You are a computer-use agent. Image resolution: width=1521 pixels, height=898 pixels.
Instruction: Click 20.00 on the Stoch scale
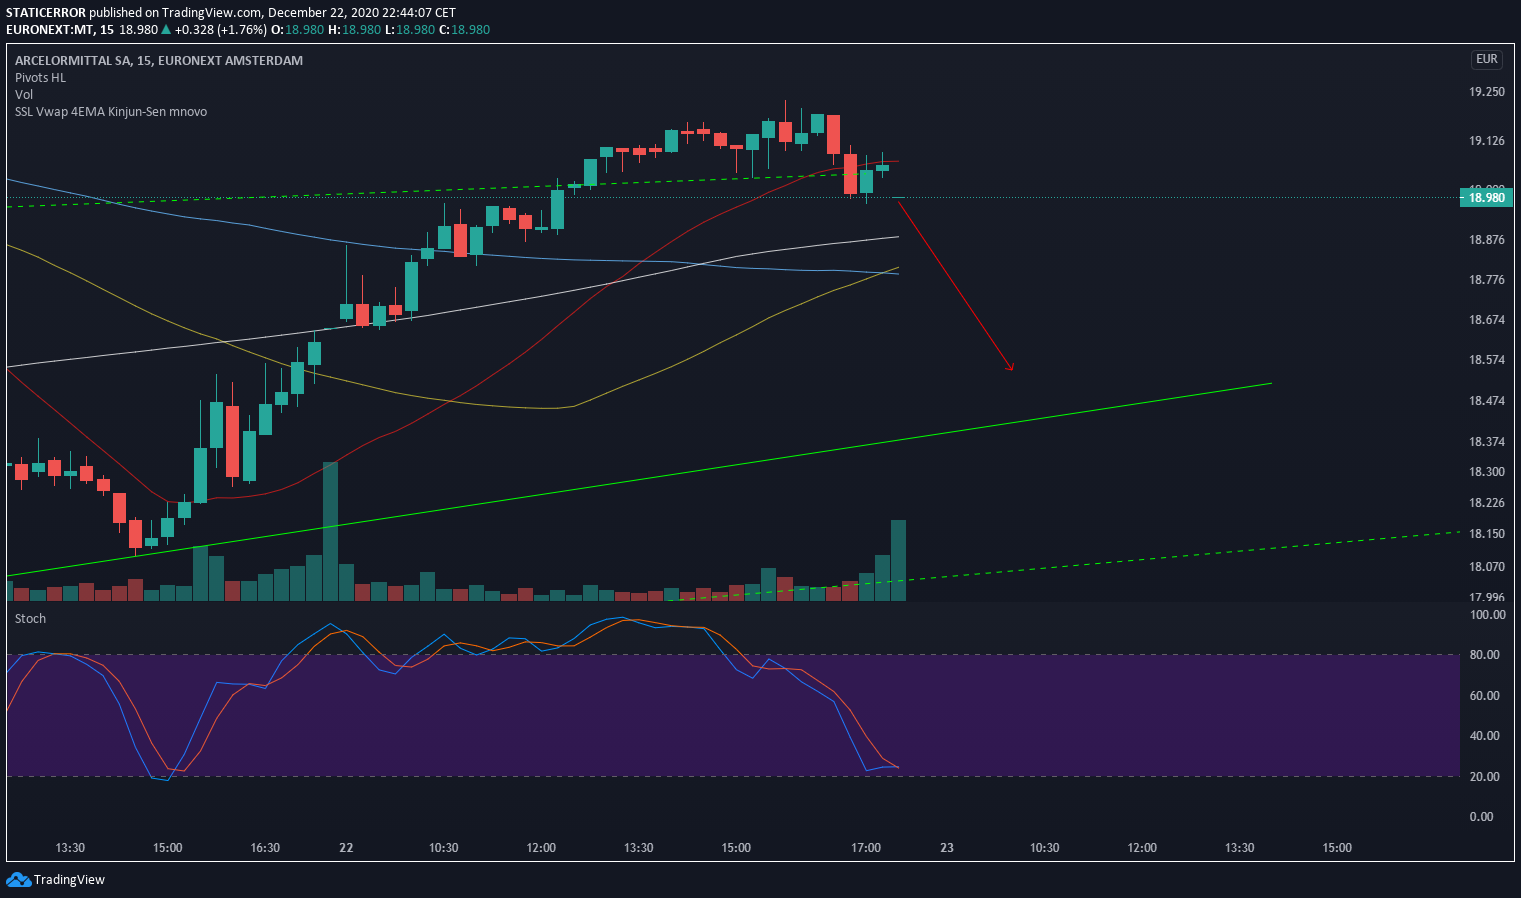point(1485,777)
